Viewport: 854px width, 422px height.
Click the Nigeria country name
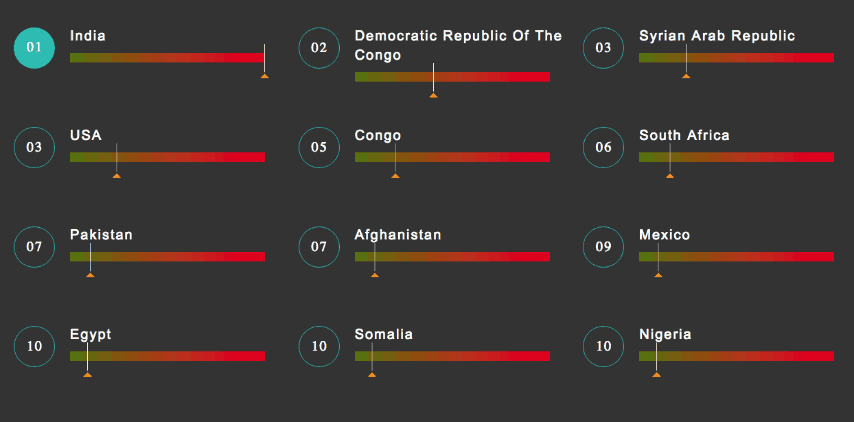pyautogui.click(x=665, y=334)
